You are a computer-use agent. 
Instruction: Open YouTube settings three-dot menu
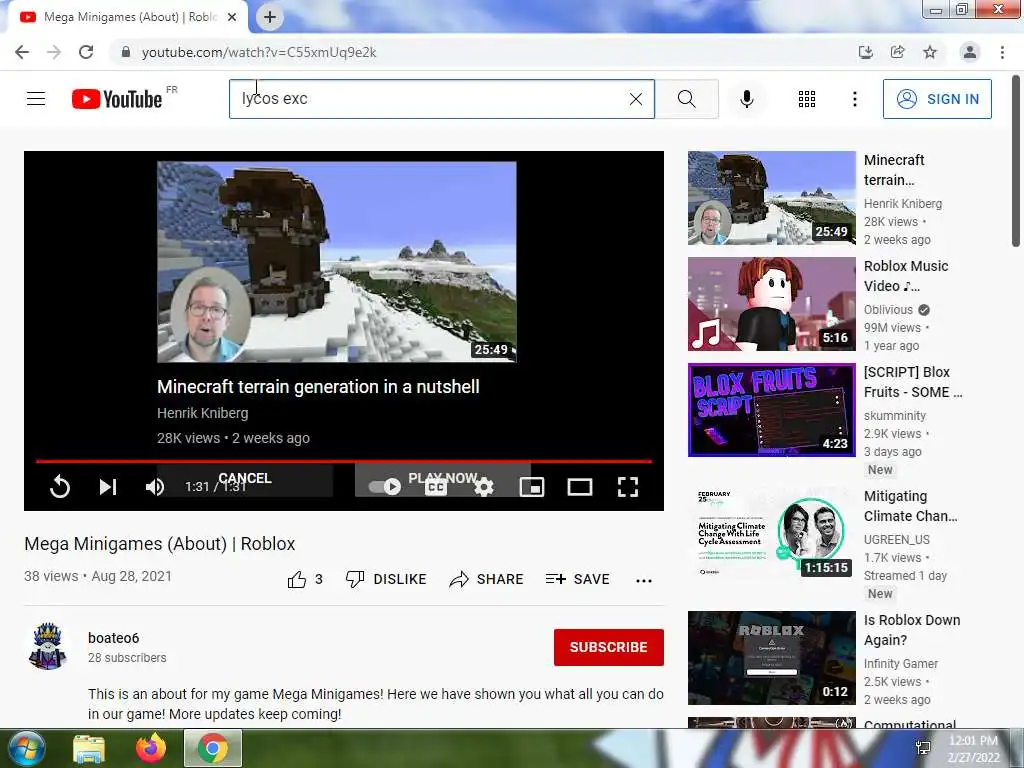click(x=854, y=99)
